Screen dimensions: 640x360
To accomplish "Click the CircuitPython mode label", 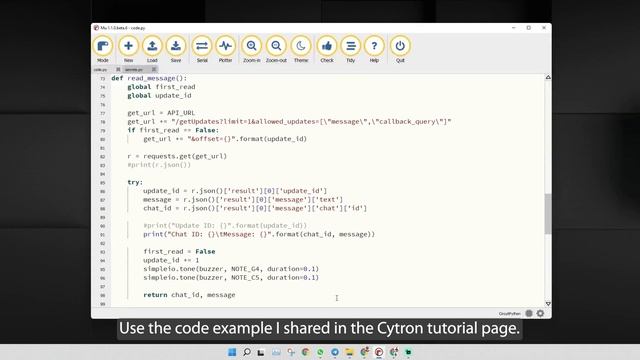I will pyautogui.click(x=509, y=313).
